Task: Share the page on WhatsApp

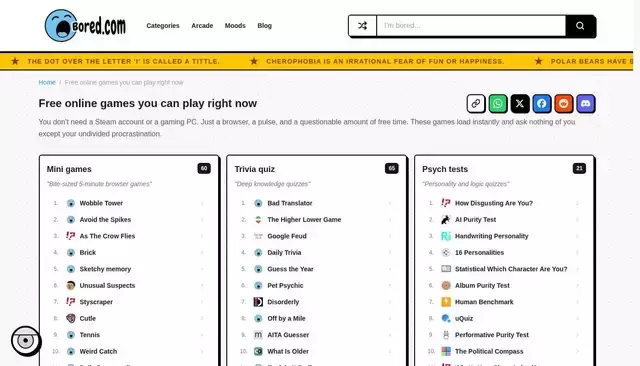Action: tap(498, 104)
